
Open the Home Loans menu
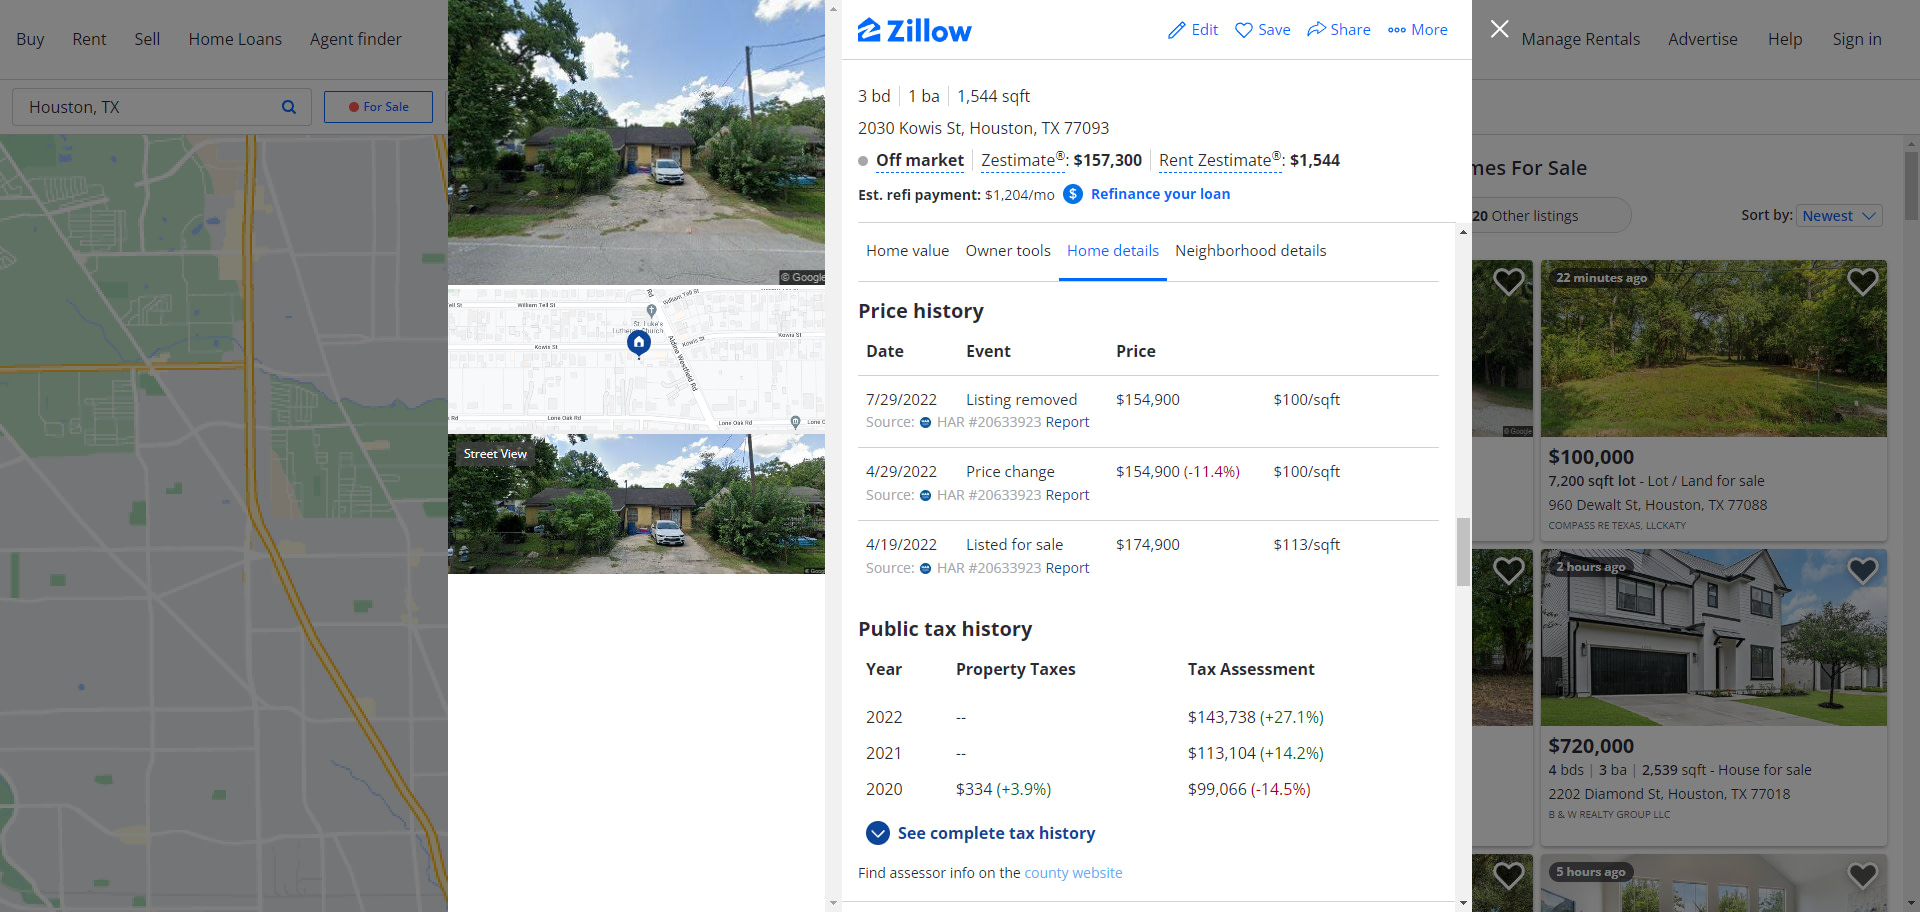pyautogui.click(x=235, y=39)
